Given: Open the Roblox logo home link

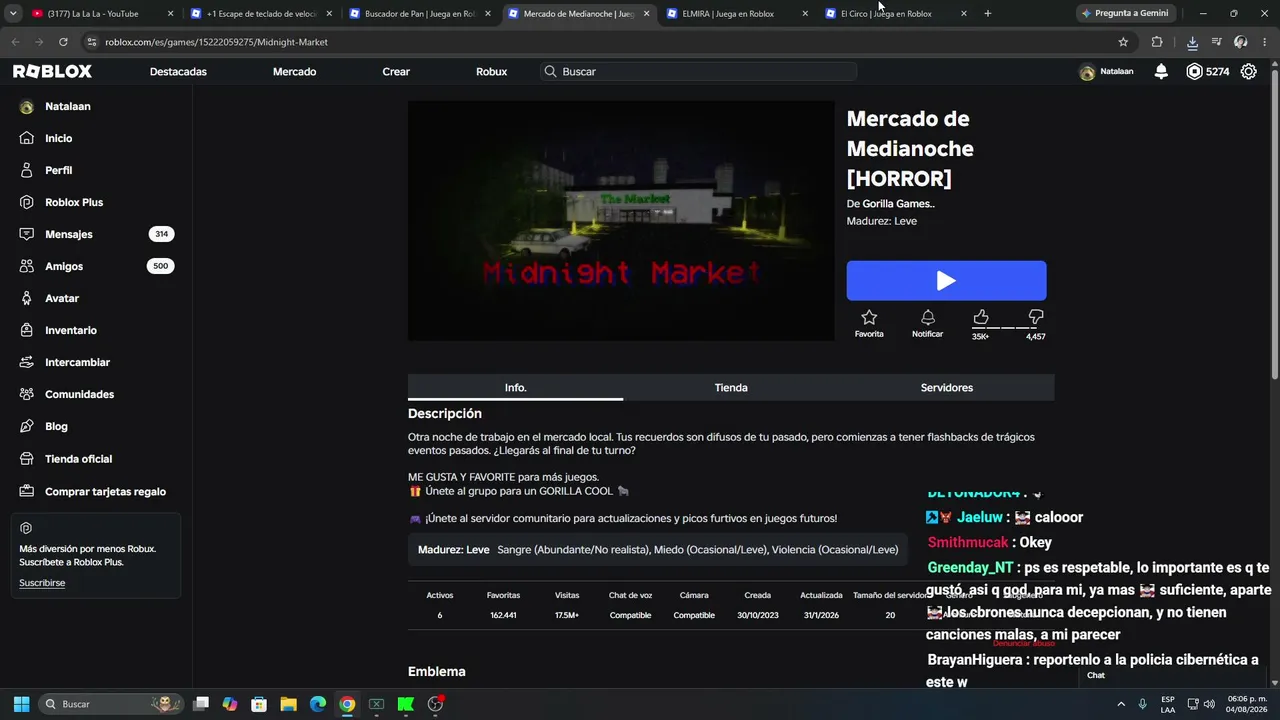Looking at the screenshot, I should 52,72.
